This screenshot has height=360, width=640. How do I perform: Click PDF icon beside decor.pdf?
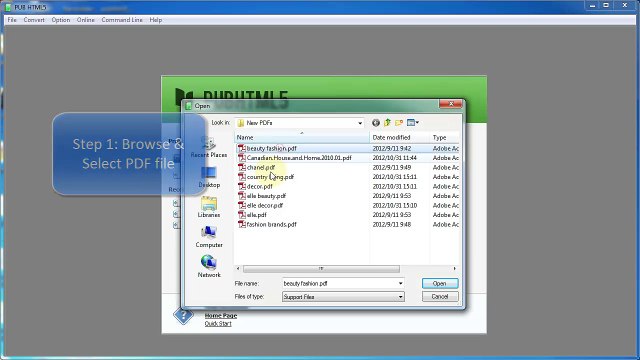pyautogui.click(x=242, y=186)
